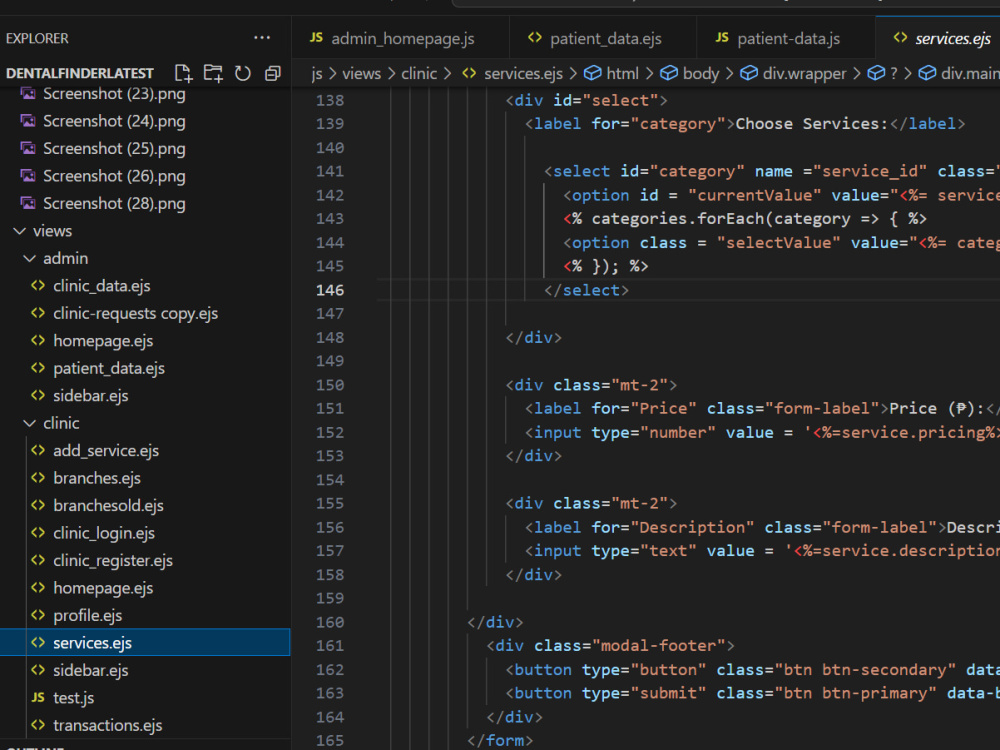Image resolution: width=1000 pixels, height=750 pixels.
Task: Place cursor on 'Choose Services:' label text
Action: (x=812, y=124)
